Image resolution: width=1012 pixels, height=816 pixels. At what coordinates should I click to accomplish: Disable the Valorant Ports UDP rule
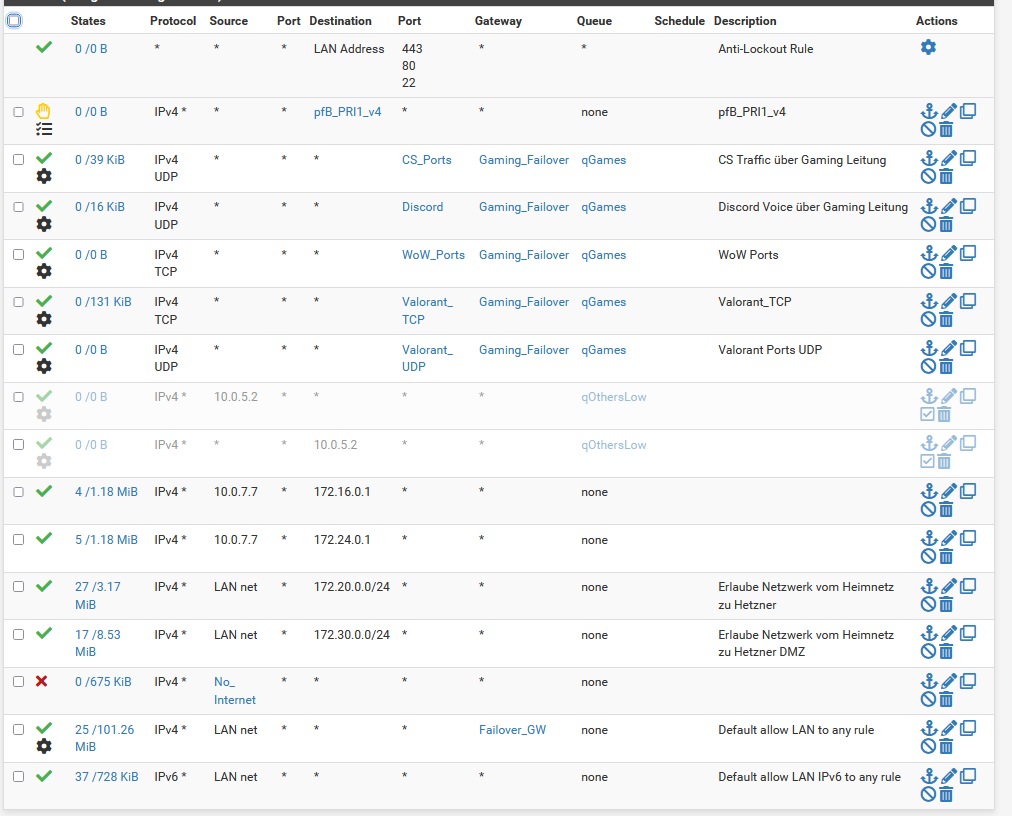(928, 367)
